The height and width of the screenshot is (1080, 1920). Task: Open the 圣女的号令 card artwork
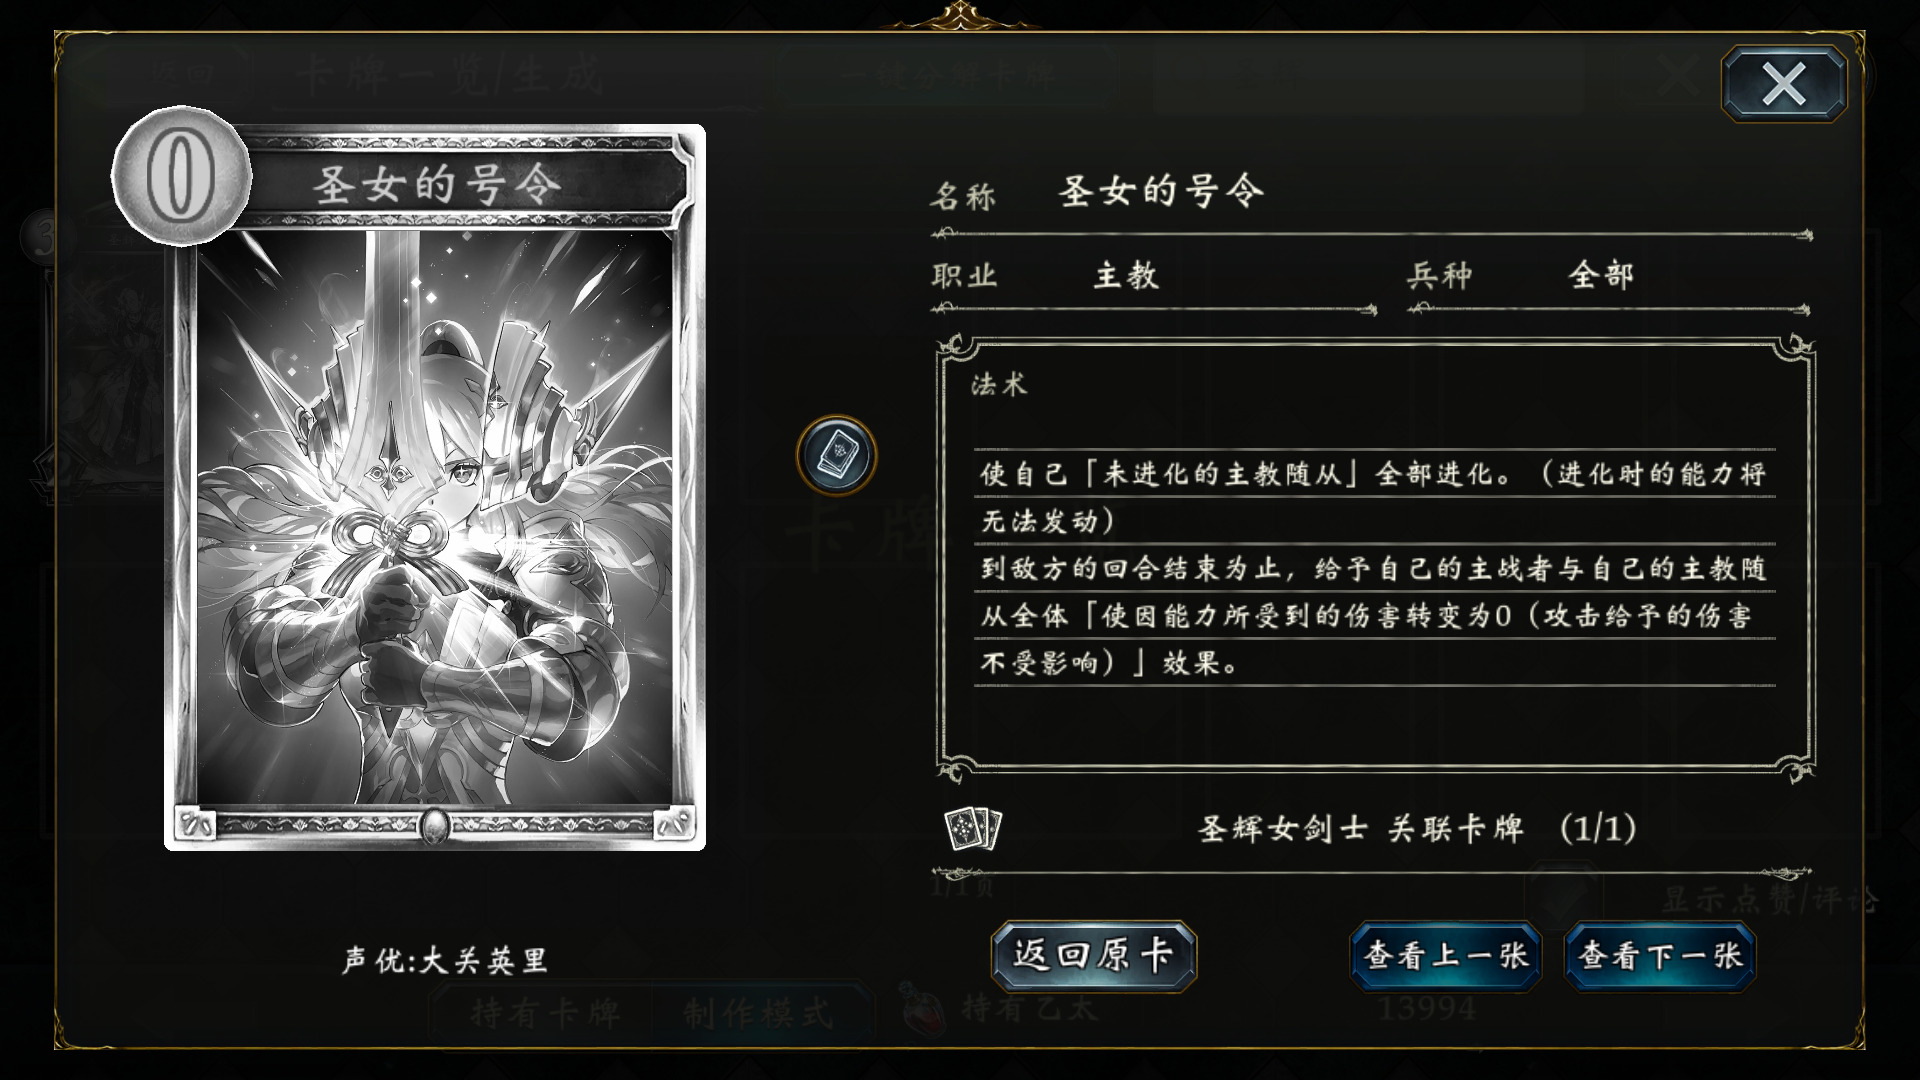tap(435, 517)
